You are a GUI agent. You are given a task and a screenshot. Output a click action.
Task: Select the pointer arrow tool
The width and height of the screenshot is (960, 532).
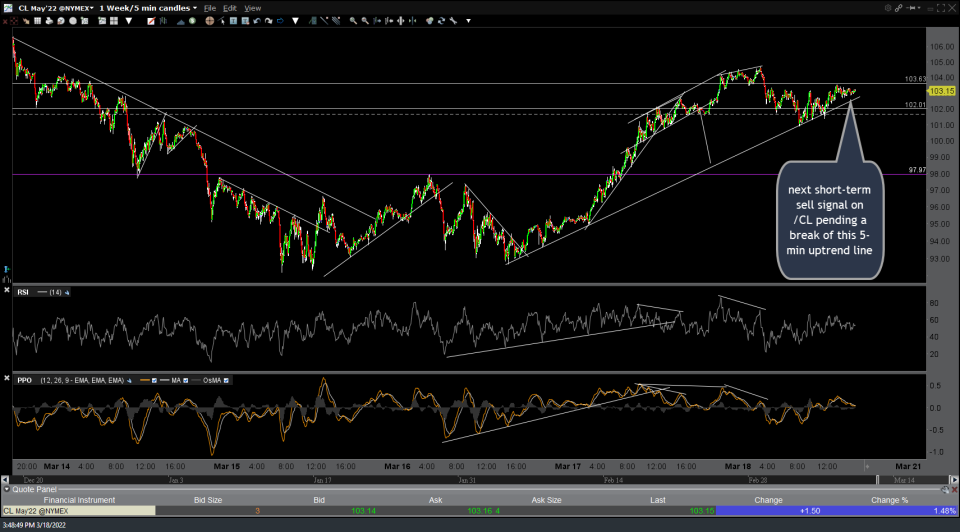coord(221,21)
